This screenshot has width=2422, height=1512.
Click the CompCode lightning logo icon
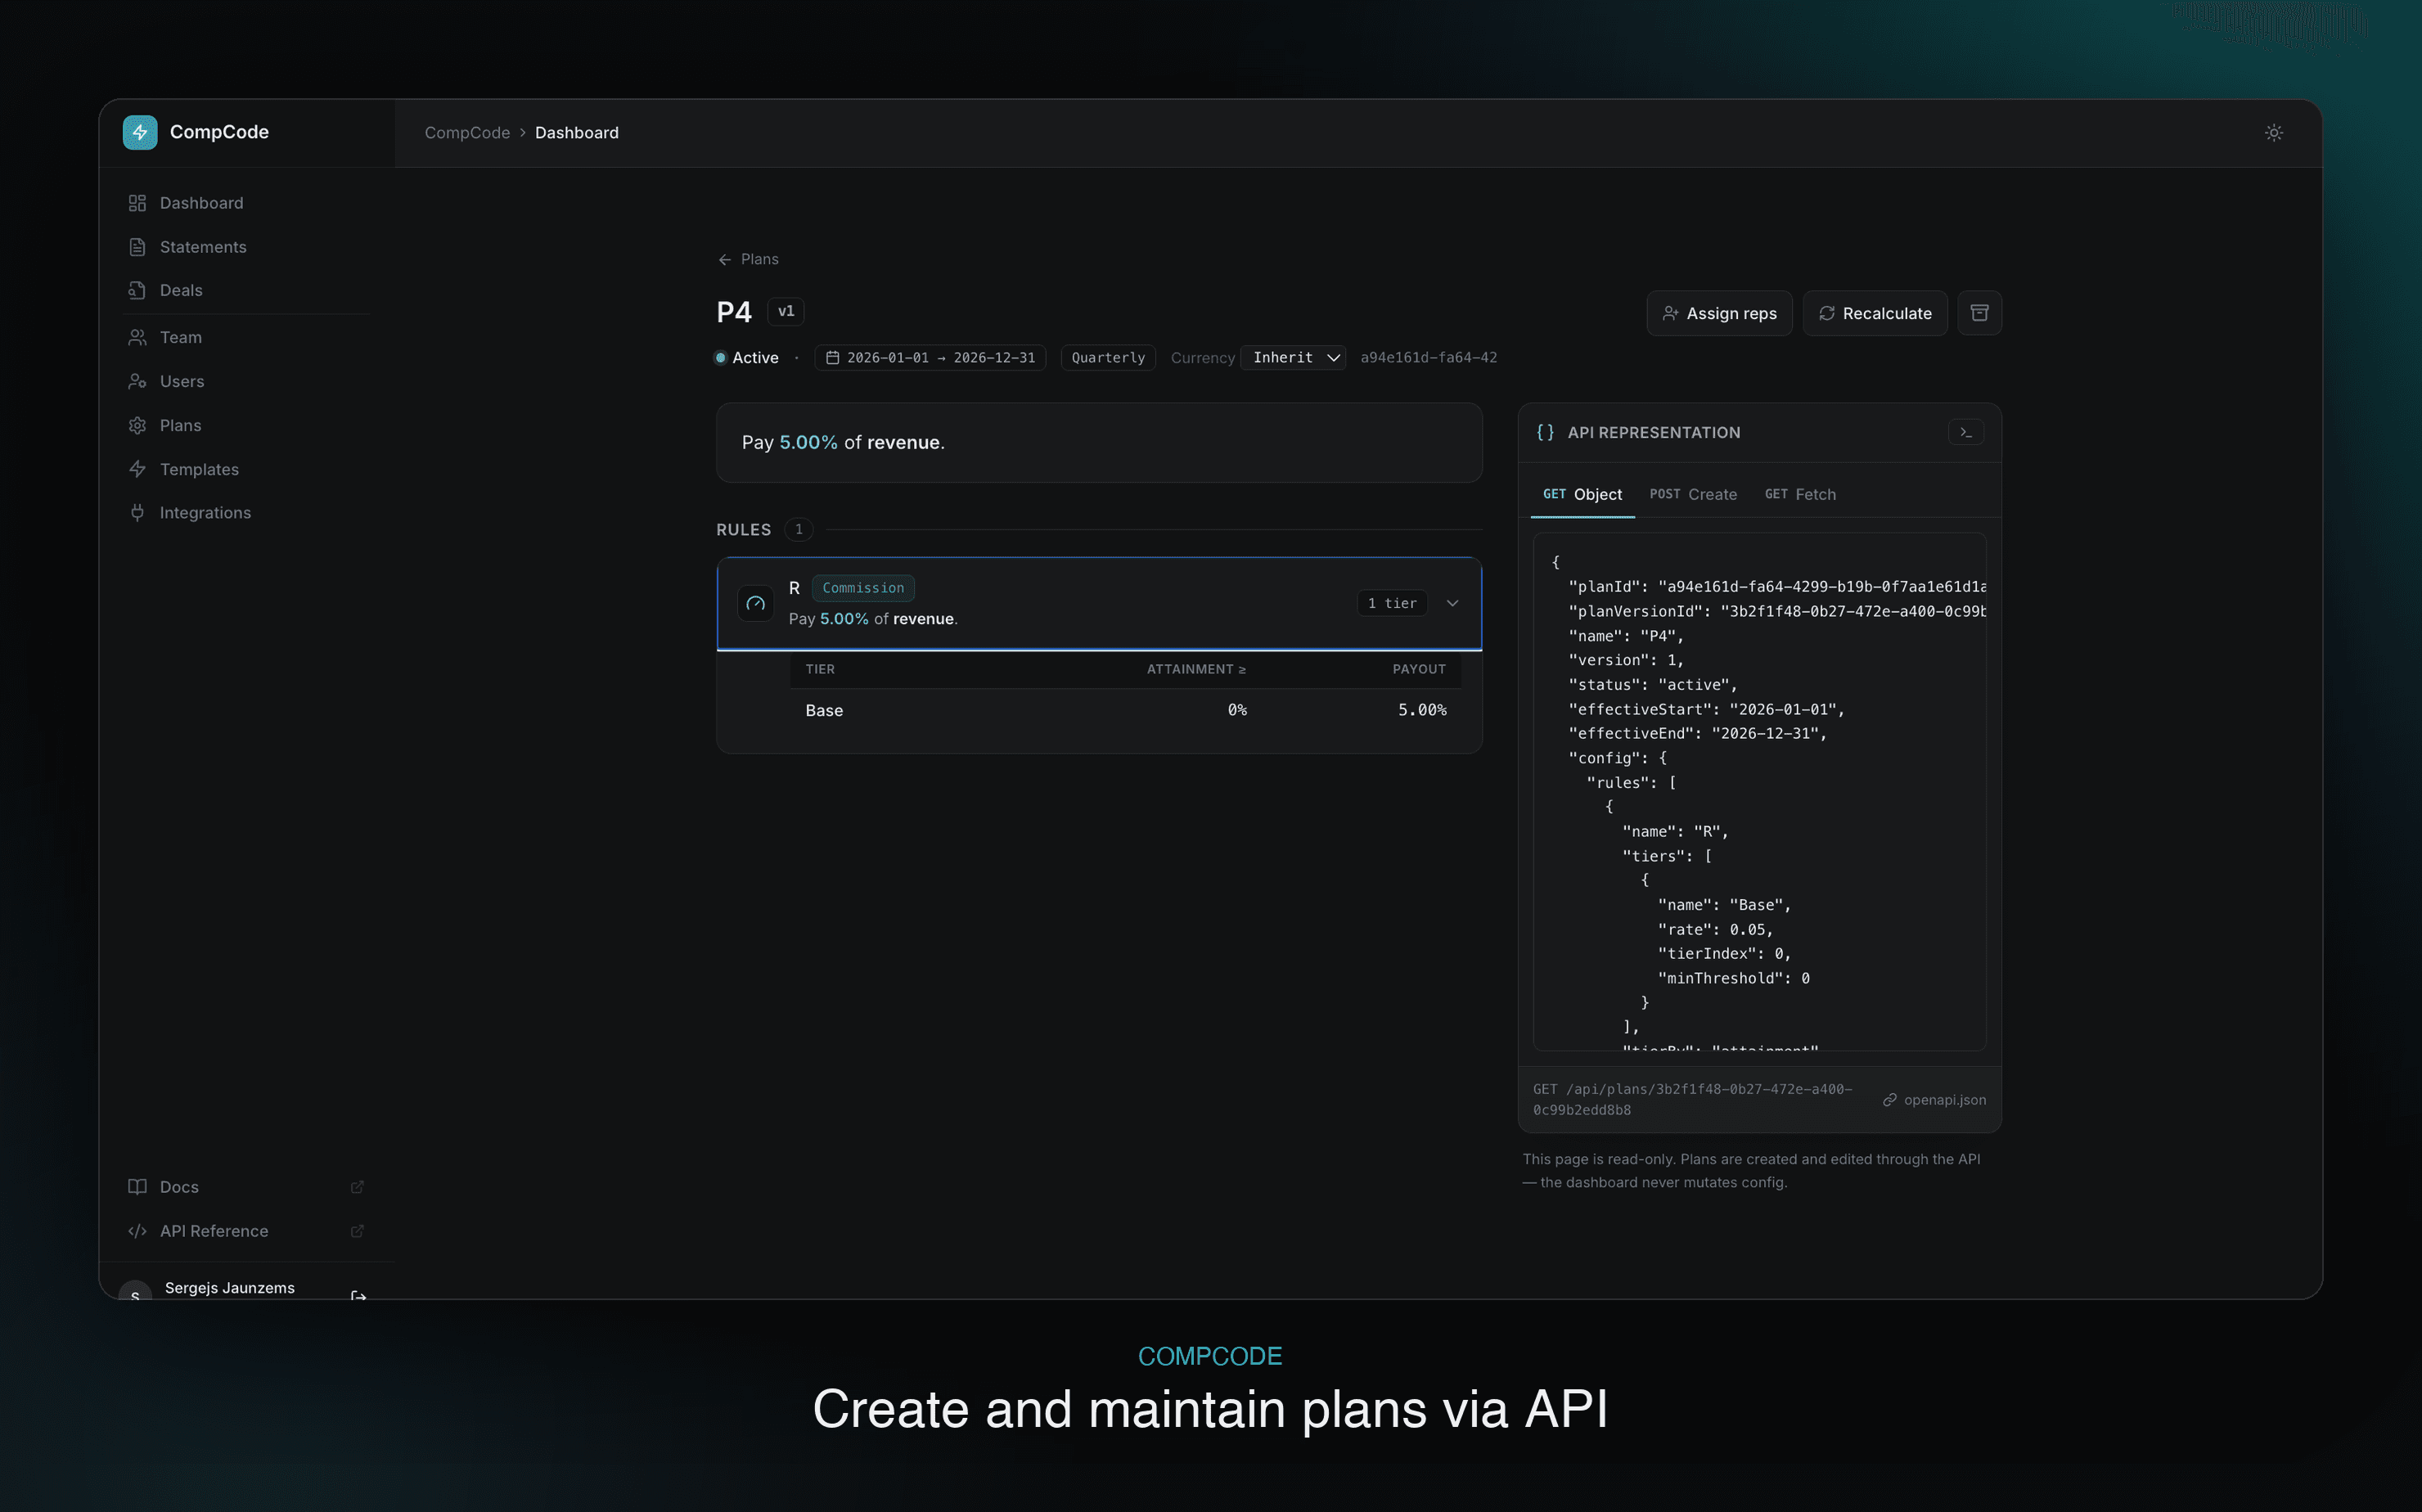coord(140,132)
